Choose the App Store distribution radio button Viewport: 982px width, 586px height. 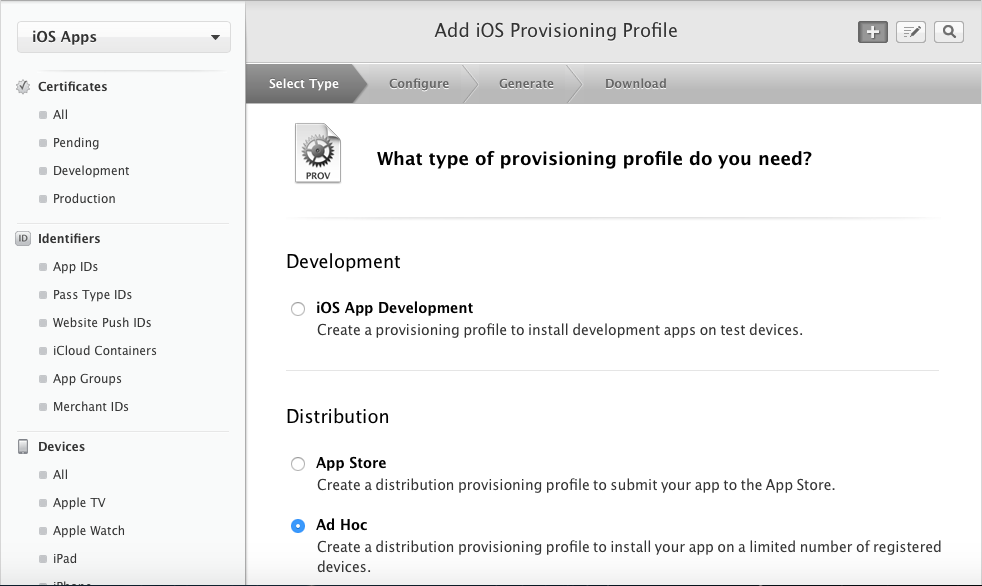(298, 464)
